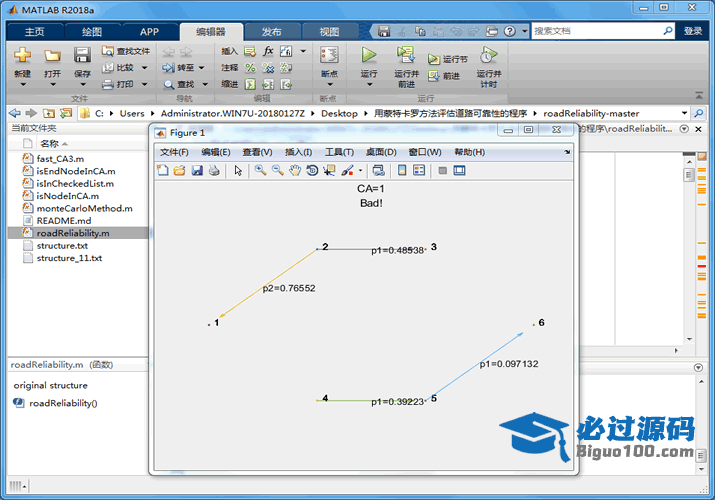Image resolution: width=715 pixels, height=500 pixels.
Task: Open the 转至 (Go To) dropdown arrow
Action: point(202,68)
